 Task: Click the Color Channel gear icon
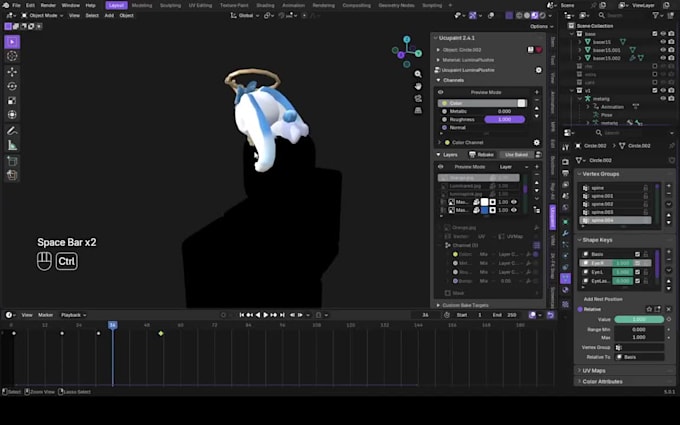coord(536,142)
